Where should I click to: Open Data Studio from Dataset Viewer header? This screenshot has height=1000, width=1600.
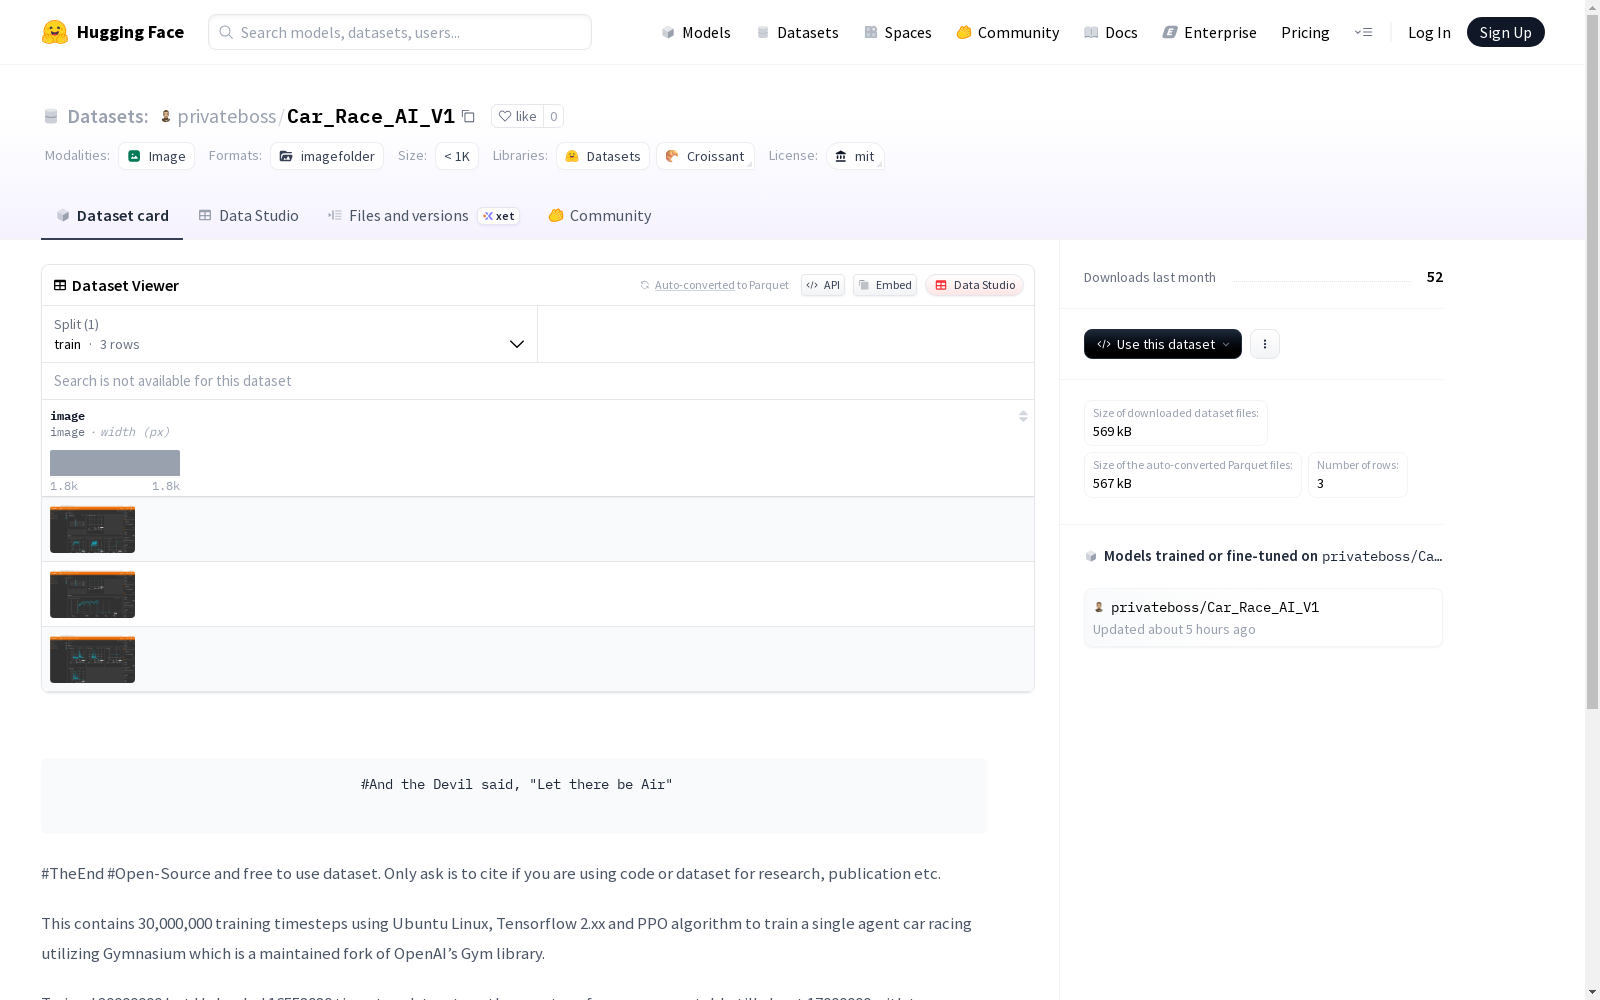(975, 285)
